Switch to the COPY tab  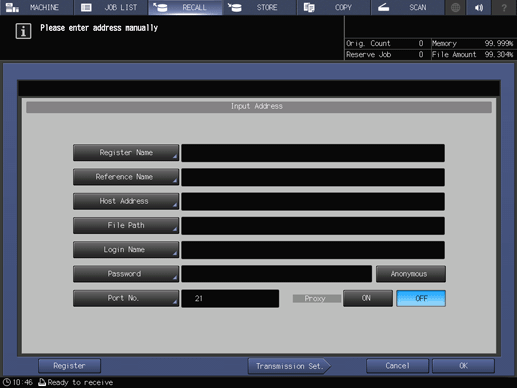[334, 7]
